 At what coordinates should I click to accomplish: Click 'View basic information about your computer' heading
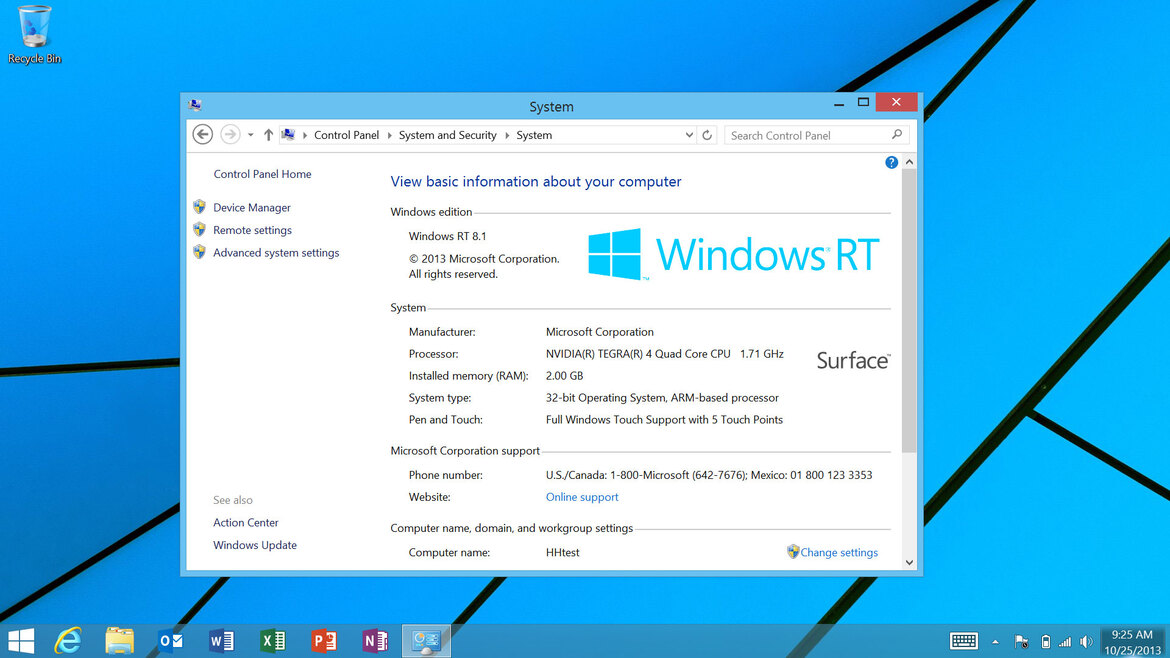(536, 181)
